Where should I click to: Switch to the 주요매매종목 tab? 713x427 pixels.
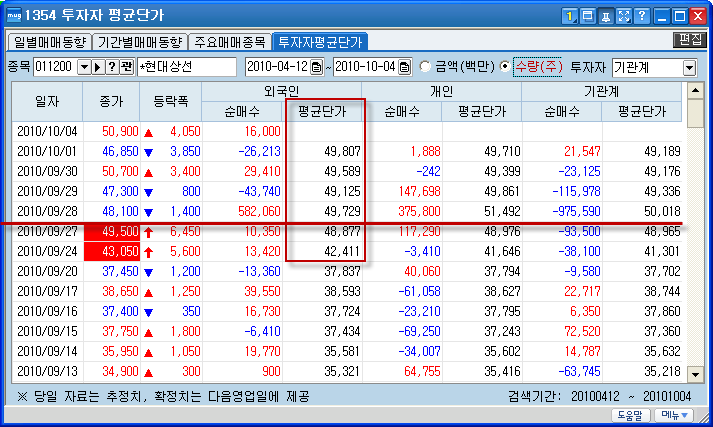pyautogui.click(x=230, y=42)
